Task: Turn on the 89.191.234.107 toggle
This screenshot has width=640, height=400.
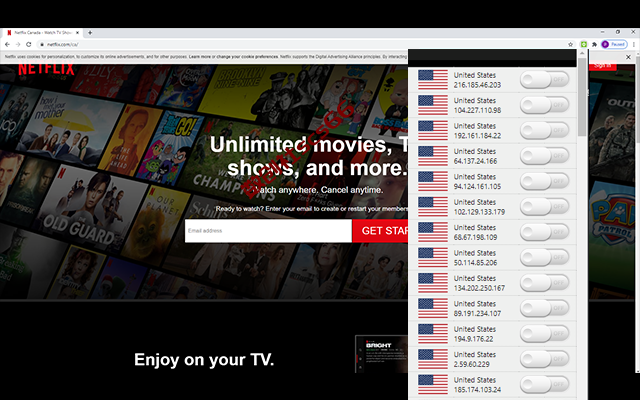Action: [x=544, y=308]
